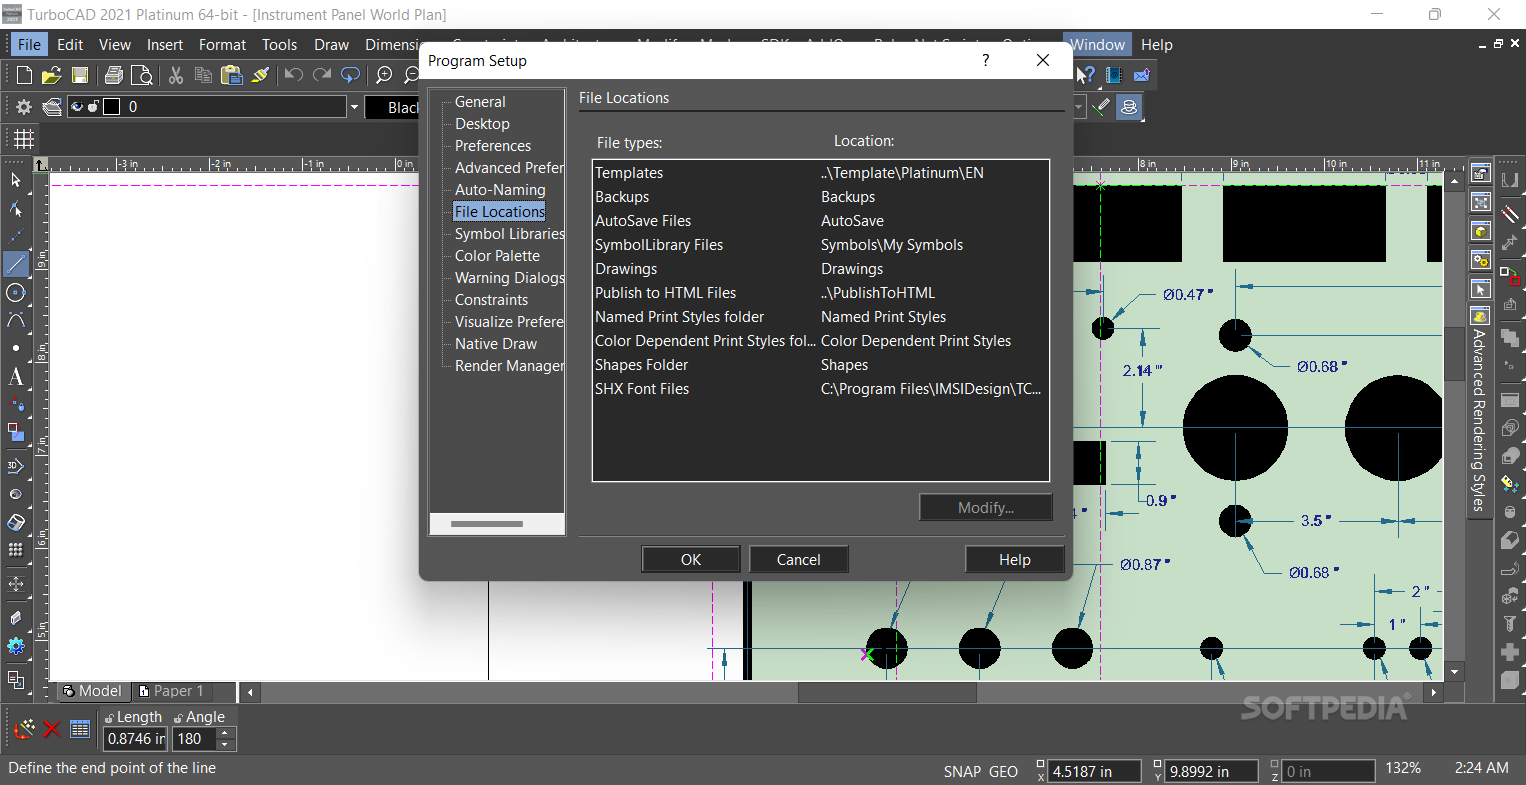This screenshot has height=785, width=1526.
Task: Click the Paste clipboard icon
Action: [232, 75]
